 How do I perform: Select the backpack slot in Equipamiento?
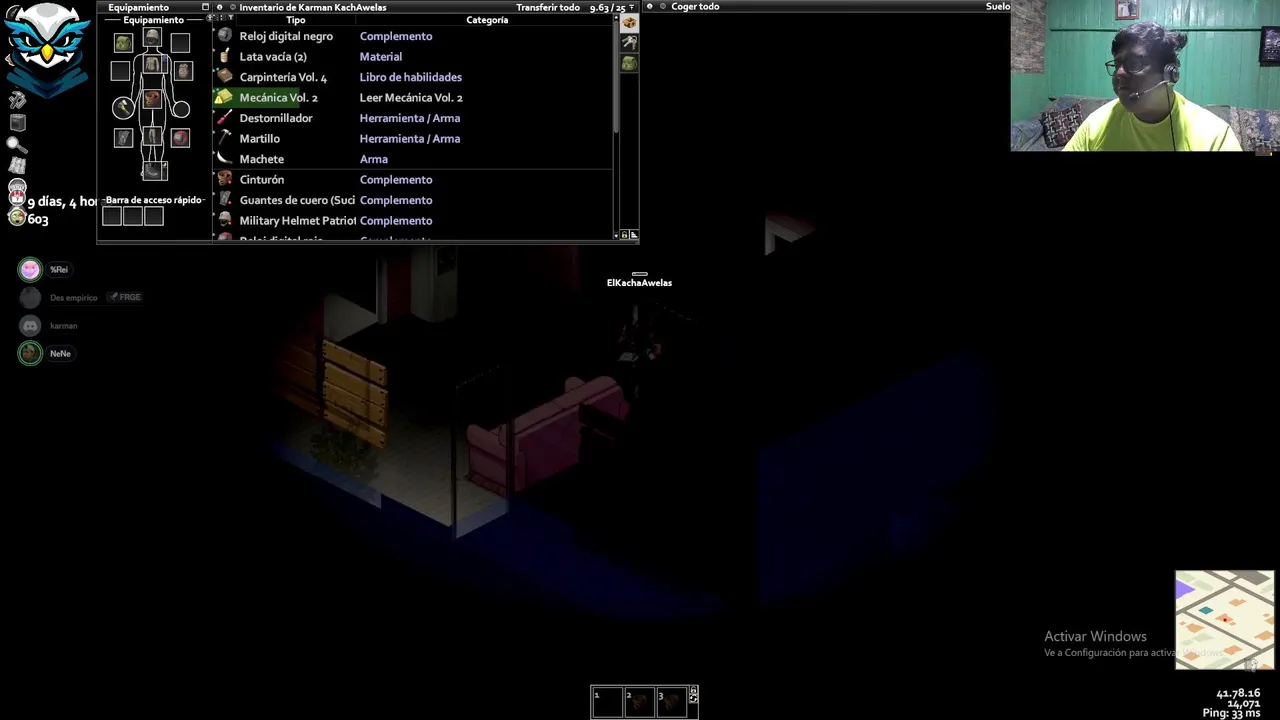(x=123, y=43)
